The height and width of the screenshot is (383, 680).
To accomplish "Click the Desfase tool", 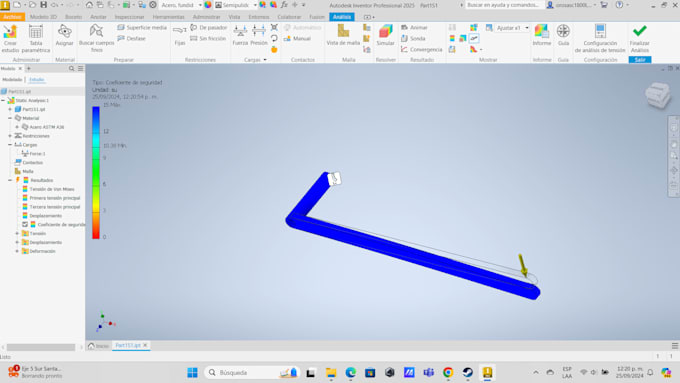I will click(132, 39).
